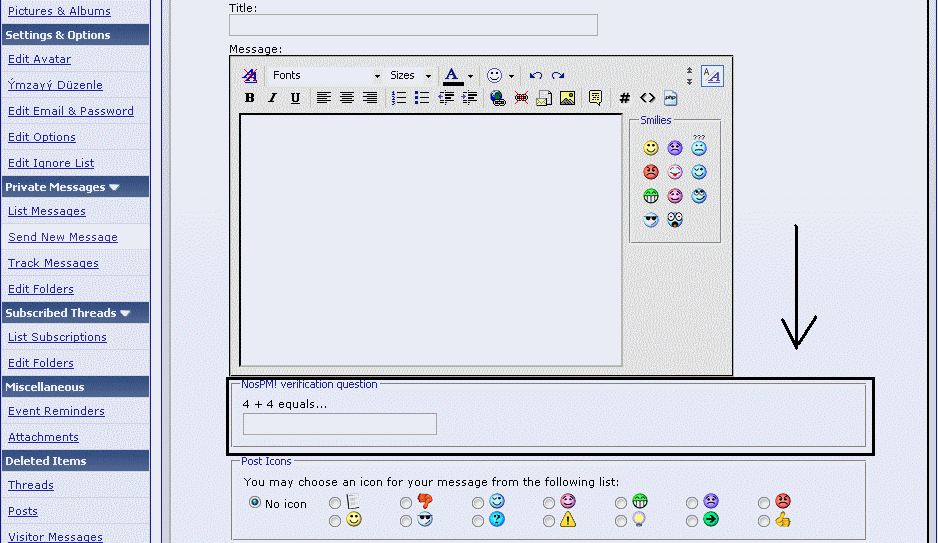Open the Send New Message link
The width and height of the screenshot is (938, 543).
(63, 237)
